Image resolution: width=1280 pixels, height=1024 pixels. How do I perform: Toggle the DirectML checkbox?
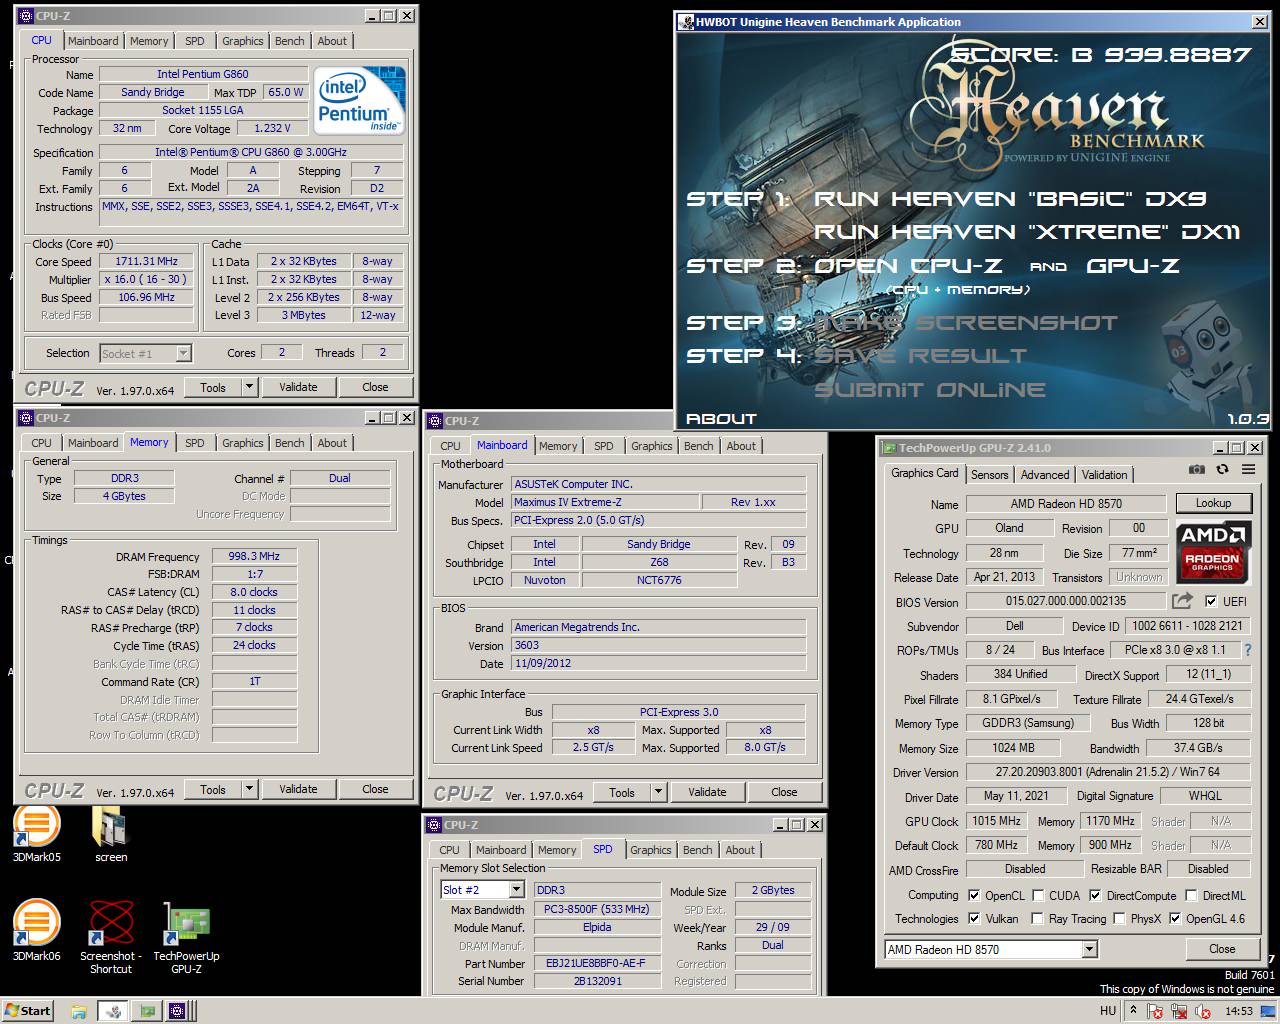[x=1192, y=895]
